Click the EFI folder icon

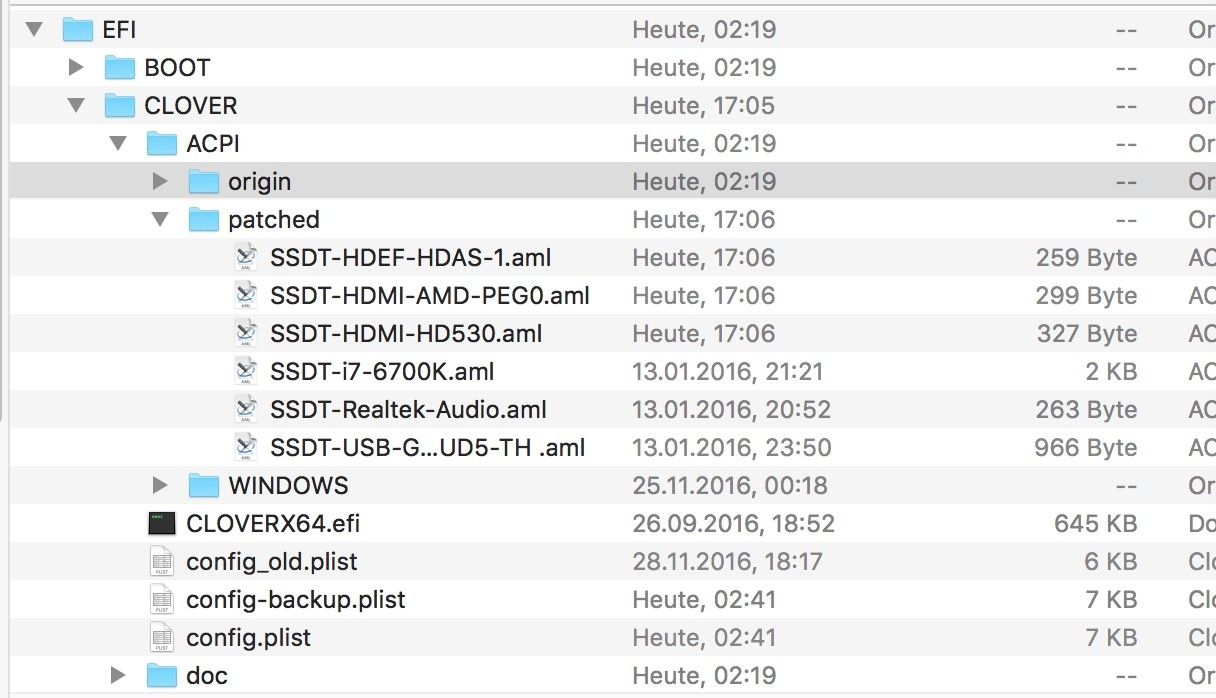point(77,30)
